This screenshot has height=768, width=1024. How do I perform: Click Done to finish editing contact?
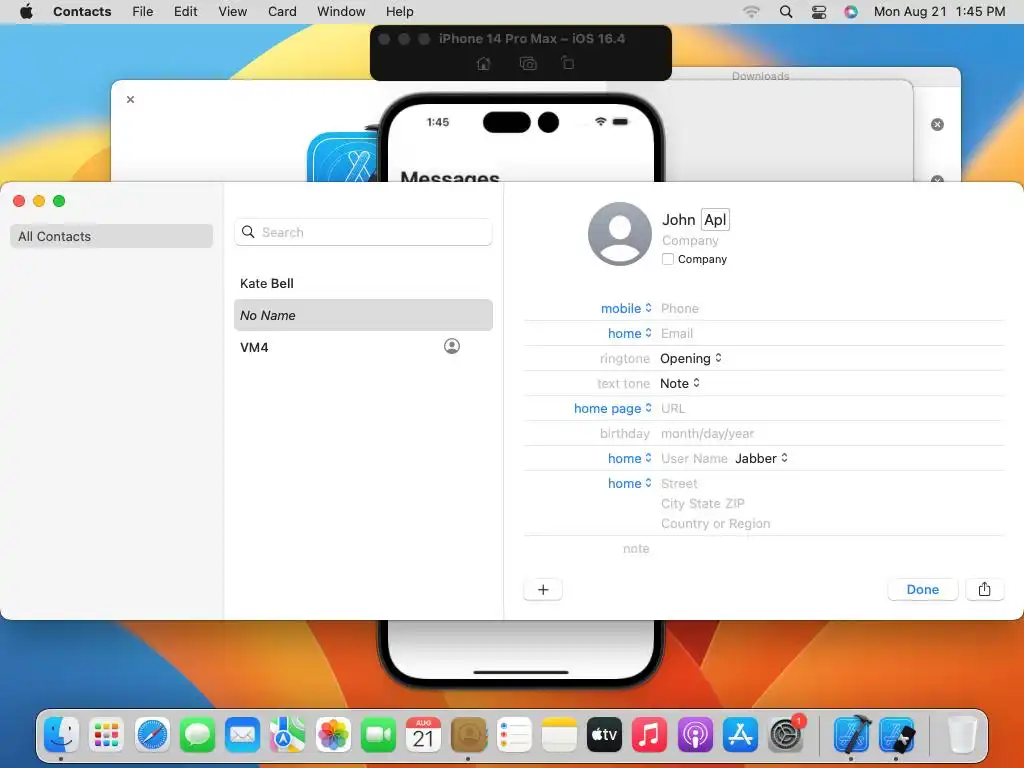pyautogui.click(x=922, y=590)
